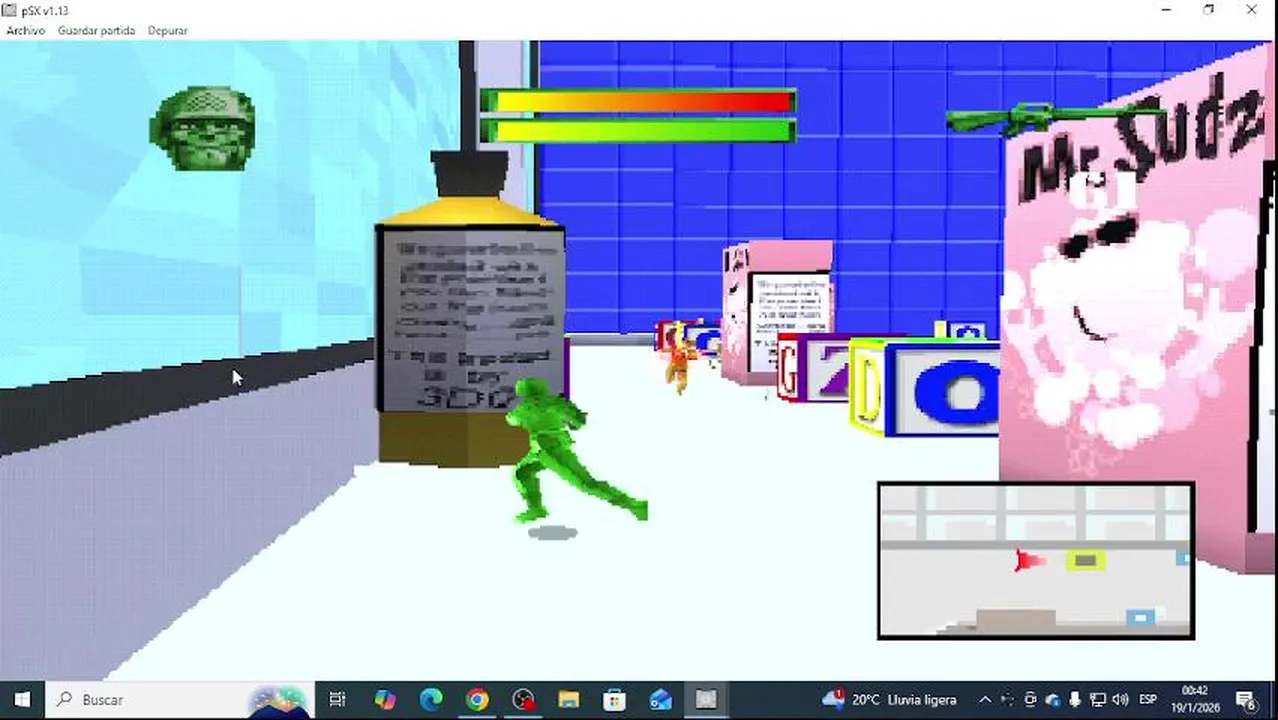The width and height of the screenshot is (1278, 720).
Task: Open the Depurar menu
Action: (x=167, y=31)
